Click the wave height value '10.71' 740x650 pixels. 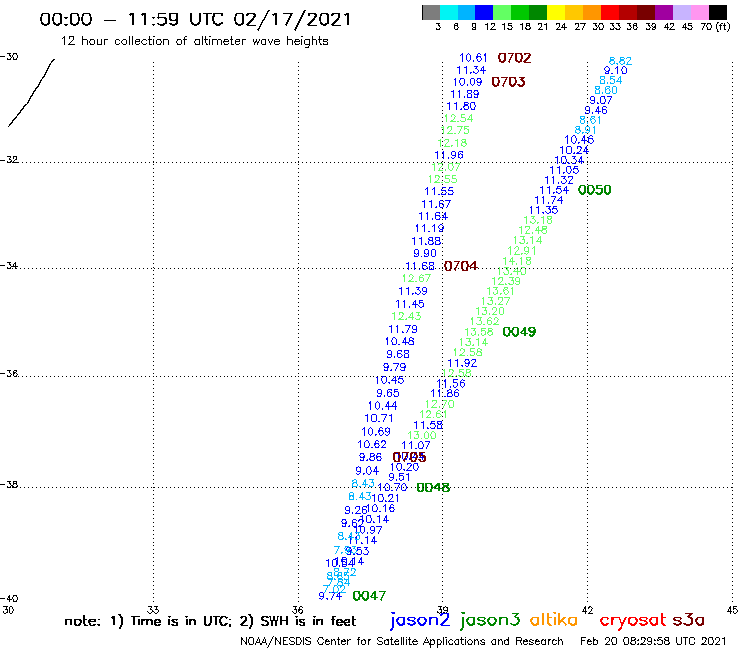pos(379,418)
